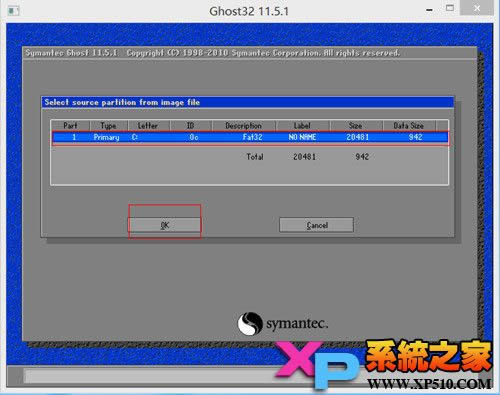The height and width of the screenshot is (395, 500).
Task: Click the Cancel button
Action: 316,225
